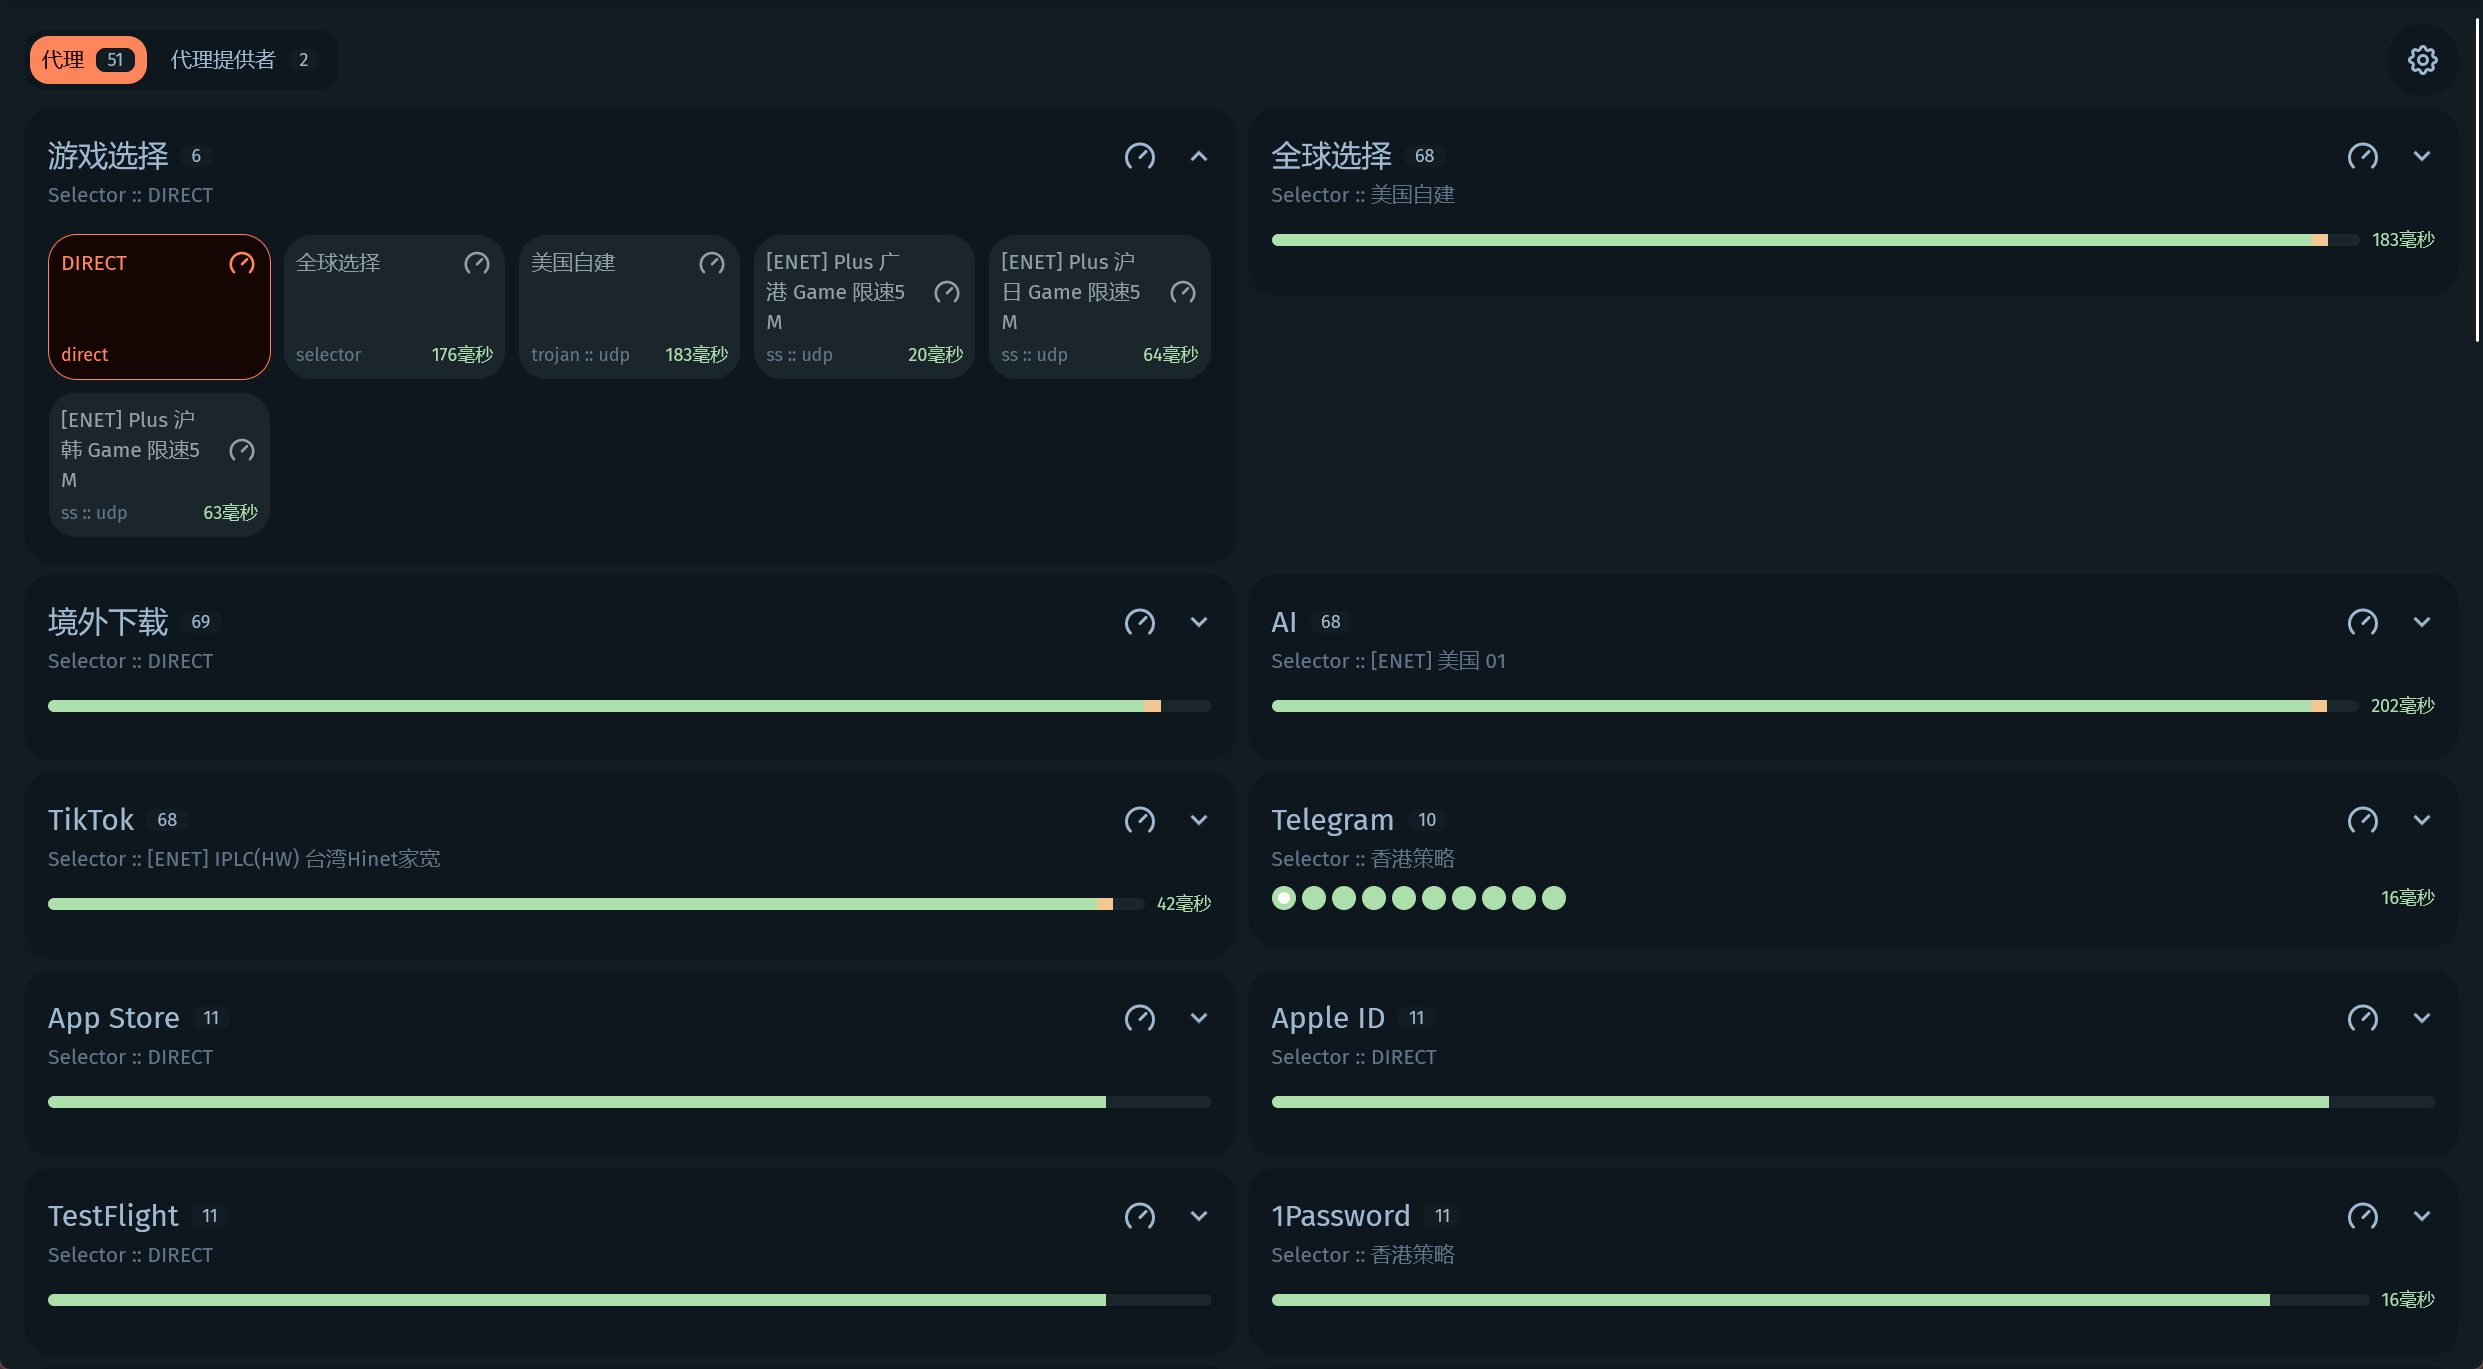Run latency test for Telegram group
This screenshot has height=1369, width=2483.
pyautogui.click(x=2362, y=820)
